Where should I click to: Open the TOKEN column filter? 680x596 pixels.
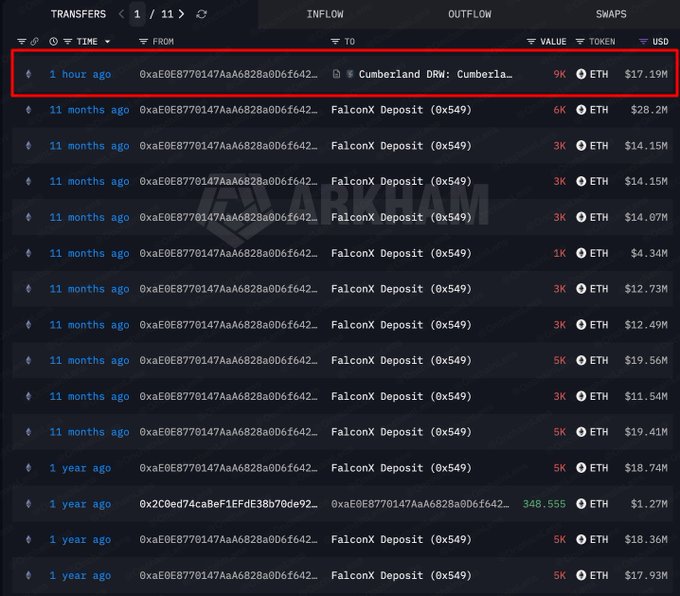[580, 42]
